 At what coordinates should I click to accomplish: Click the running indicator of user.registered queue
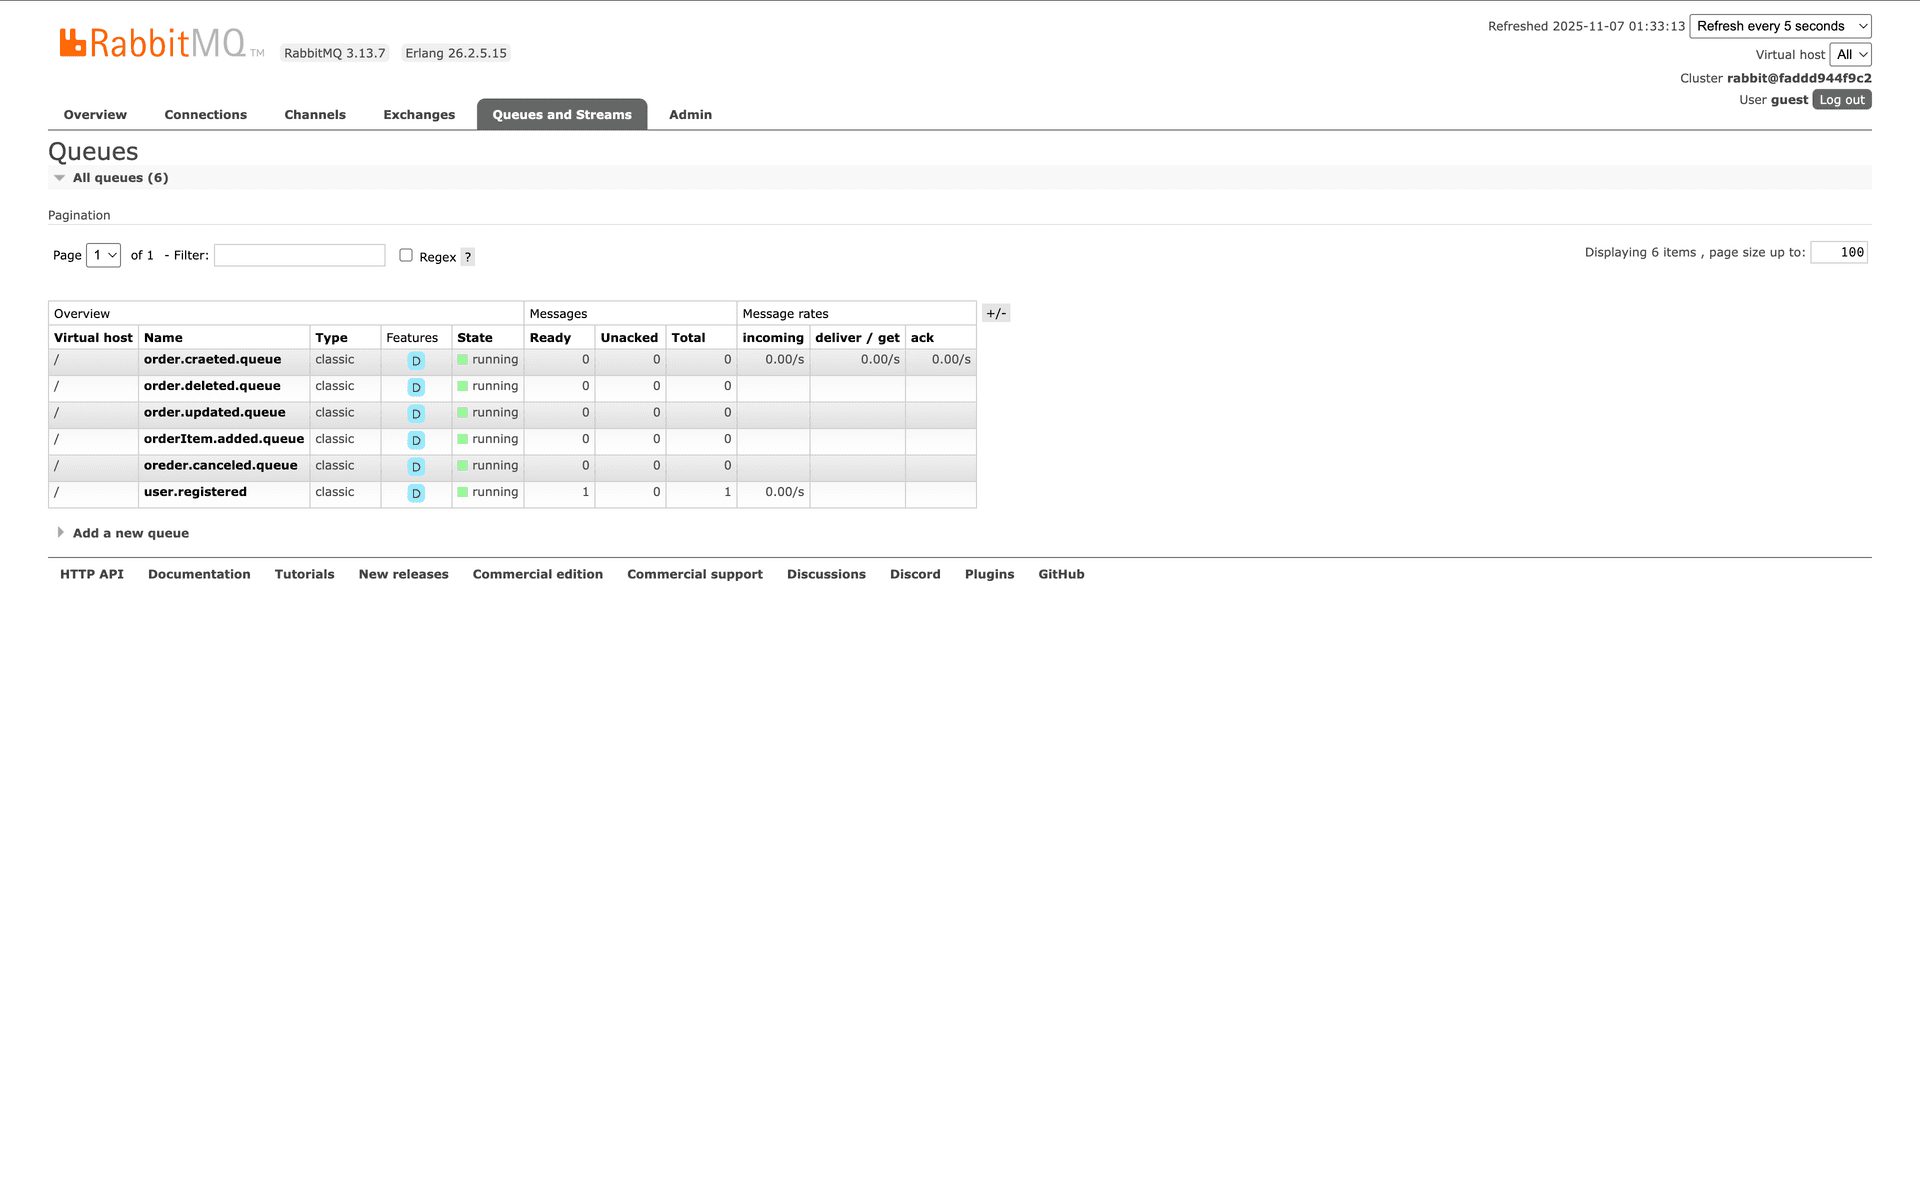pyautogui.click(x=463, y=492)
